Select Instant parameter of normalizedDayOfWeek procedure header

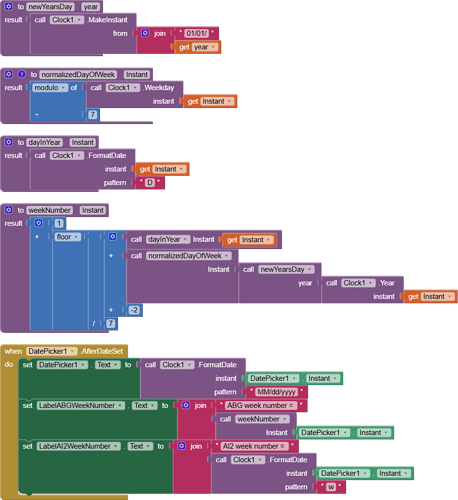point(137,74)
